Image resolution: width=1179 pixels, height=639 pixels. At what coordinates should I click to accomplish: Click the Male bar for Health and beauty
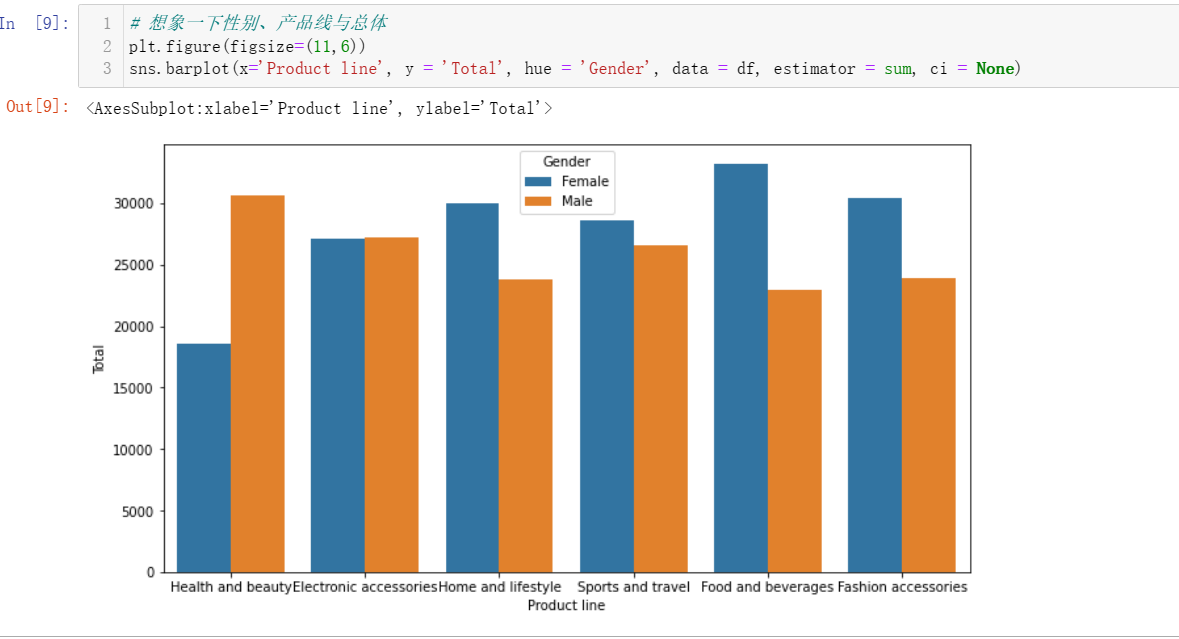pyautogui.click(x=257, y=384)
